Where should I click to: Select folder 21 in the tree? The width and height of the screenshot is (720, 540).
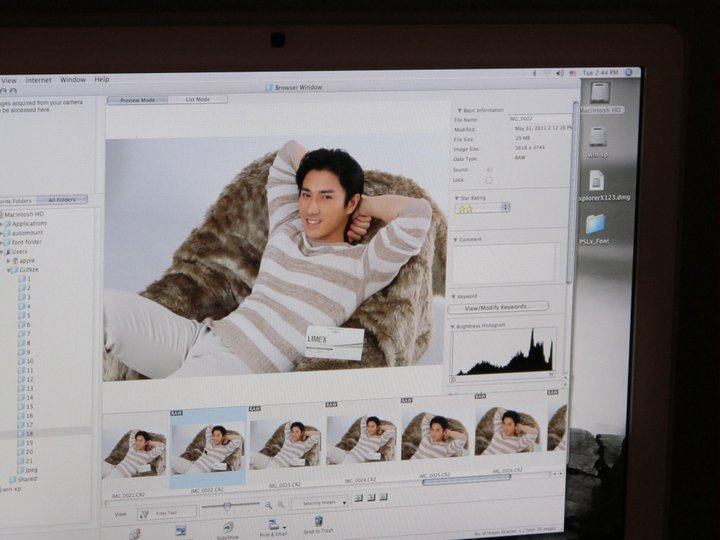tap(27, 461)
